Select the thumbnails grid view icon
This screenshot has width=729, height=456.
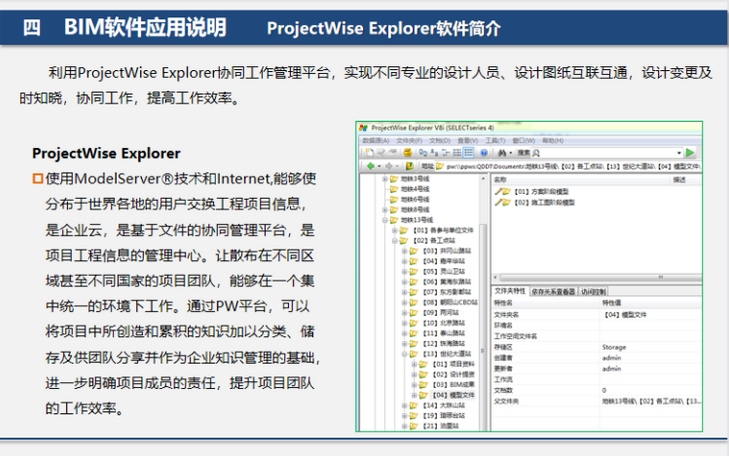(457, 152)
